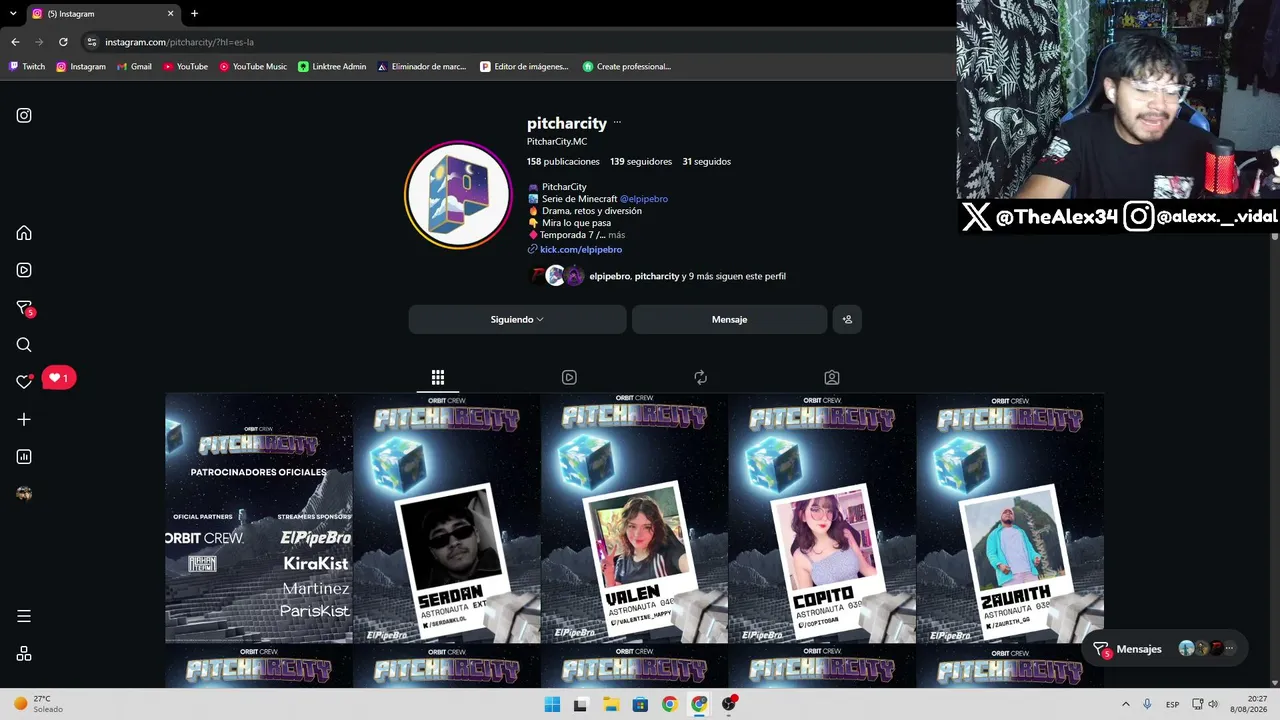Open the Instagram bookmark

81,67
